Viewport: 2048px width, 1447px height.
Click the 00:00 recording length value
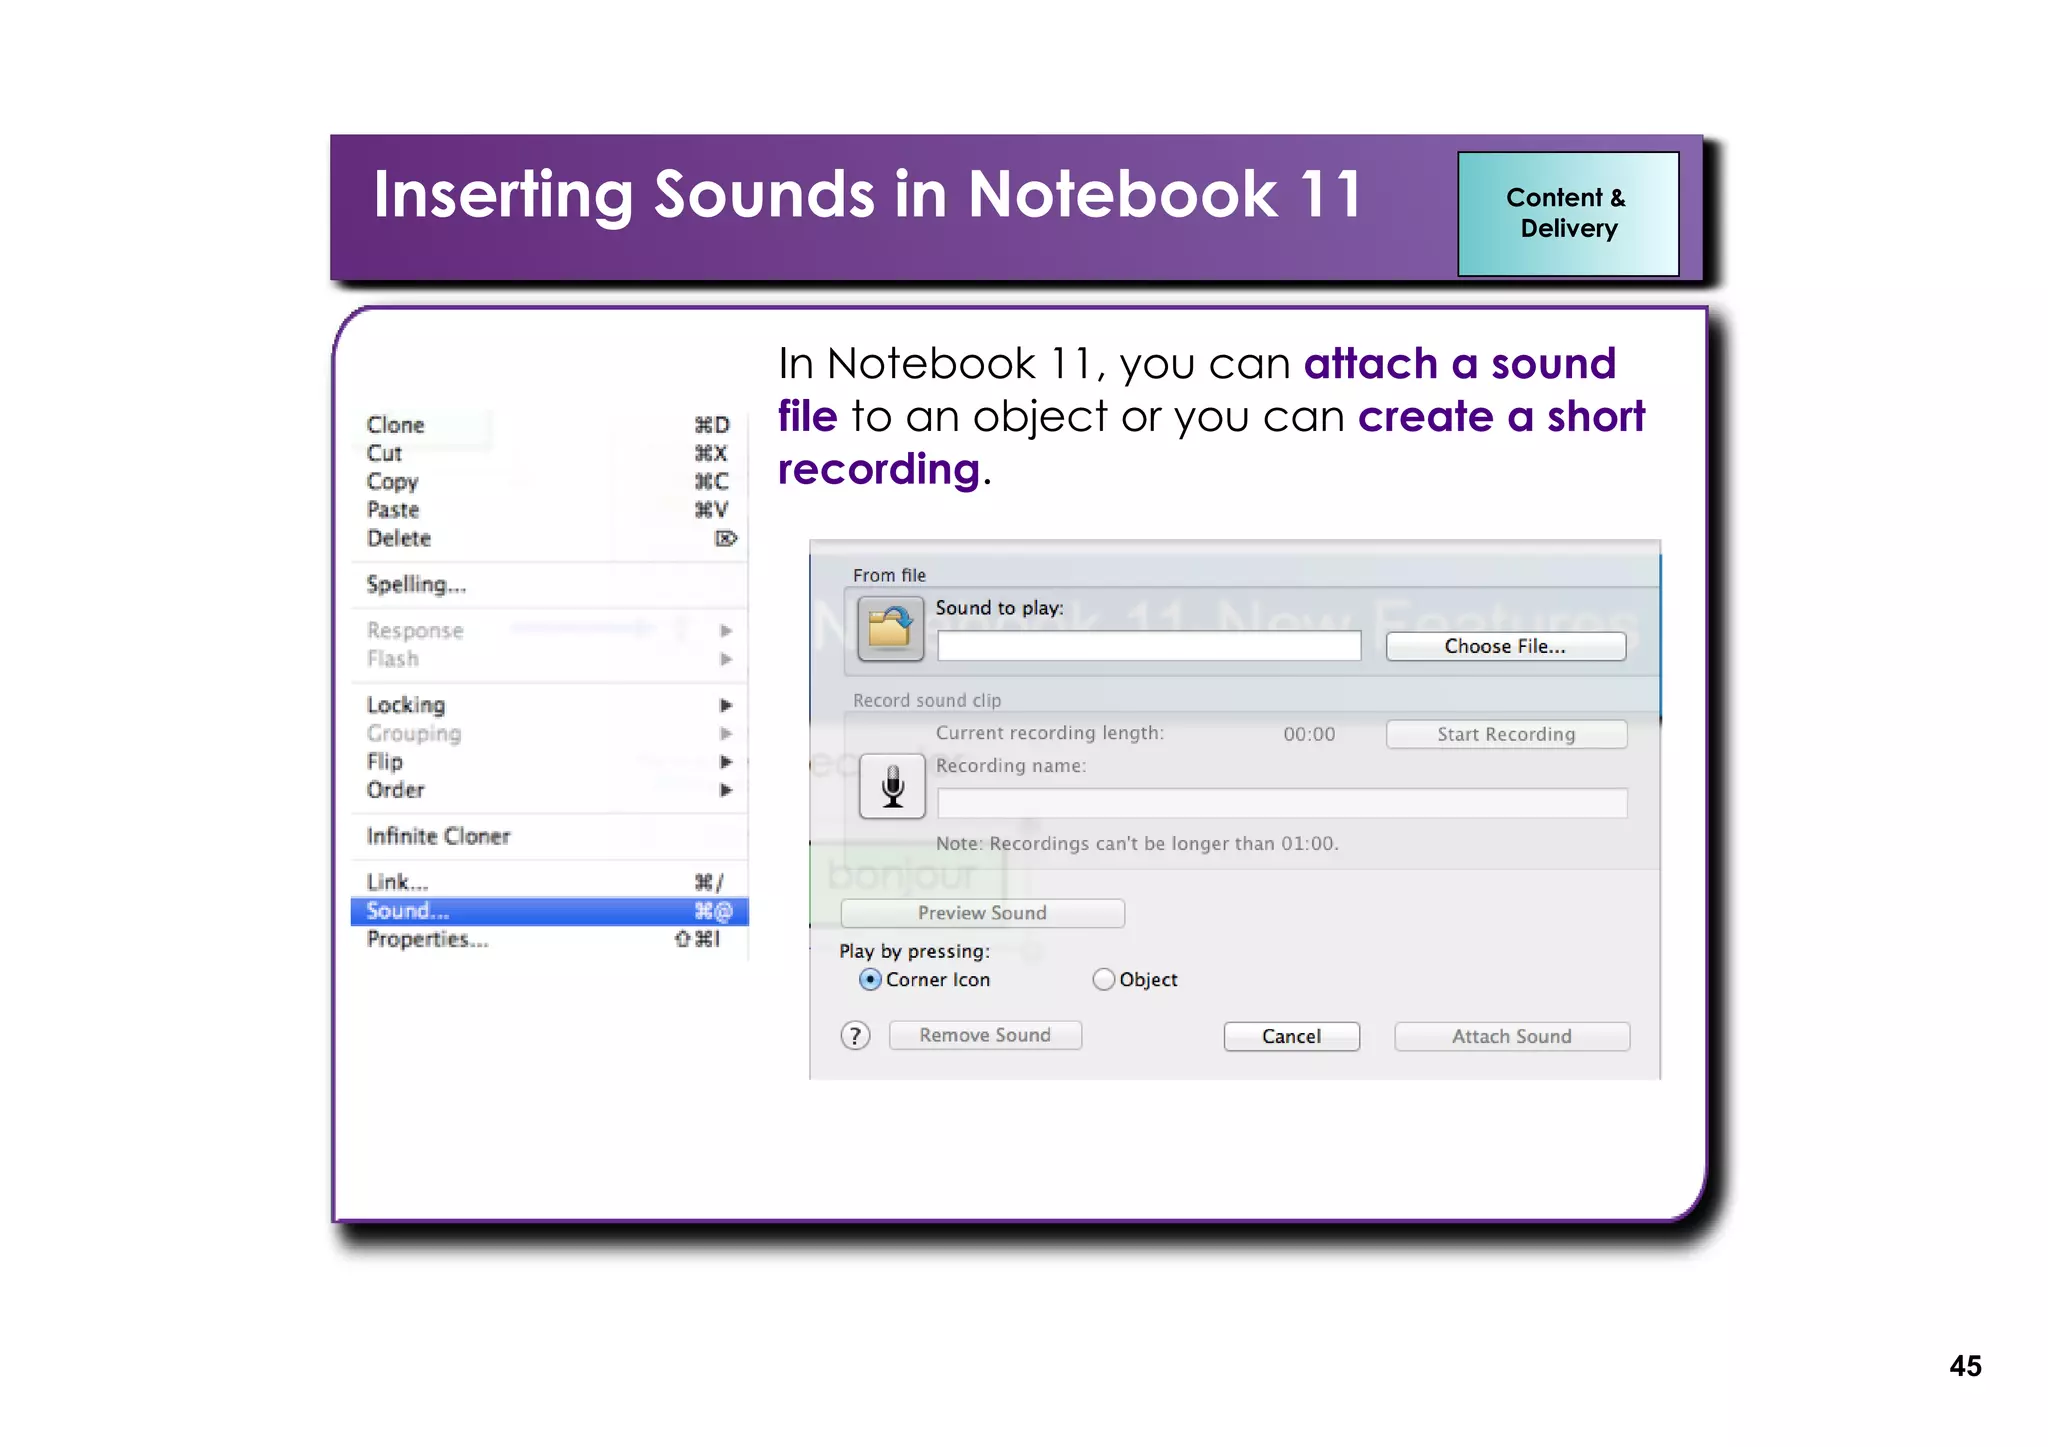[x=1309, y=734]
